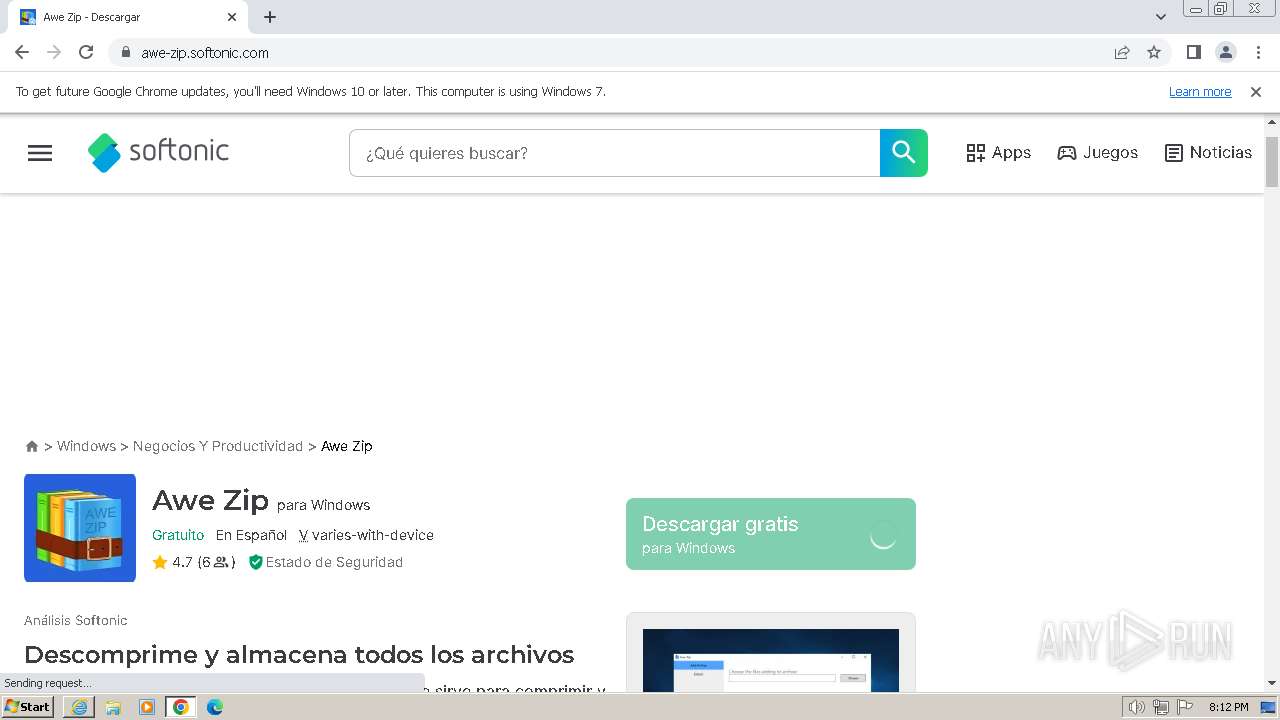1280x720 pixels.
Task: Select the Awe Zip - Descargar tab
Action: tap(129, 17)
